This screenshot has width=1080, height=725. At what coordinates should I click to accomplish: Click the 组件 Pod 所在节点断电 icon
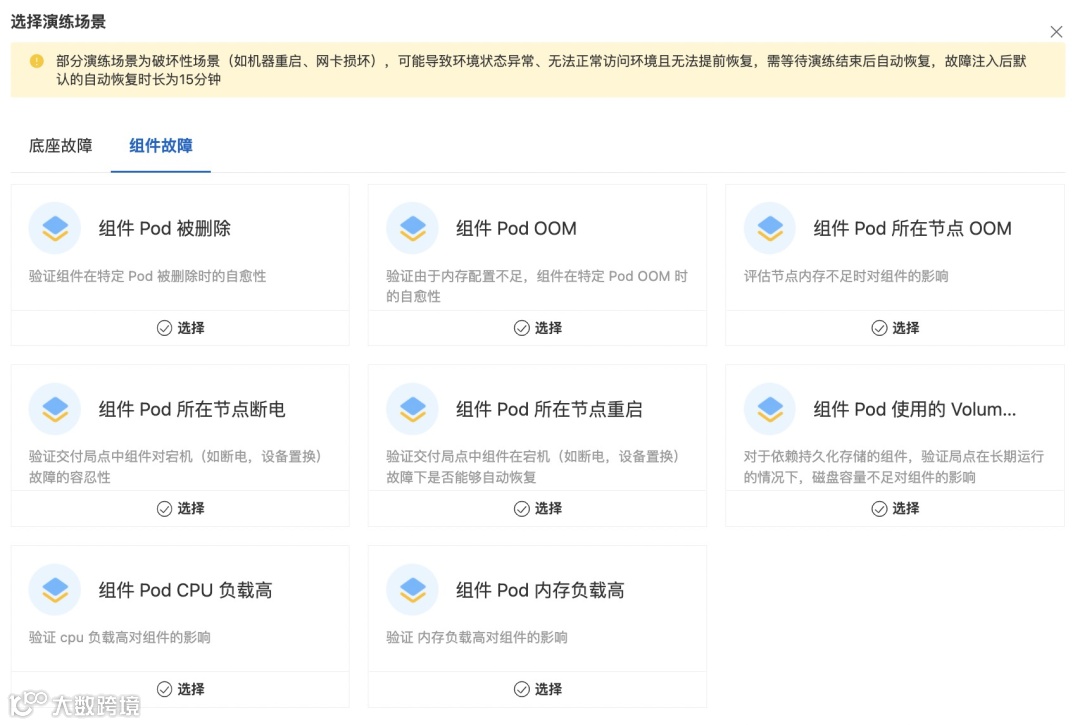pos(54,409)
